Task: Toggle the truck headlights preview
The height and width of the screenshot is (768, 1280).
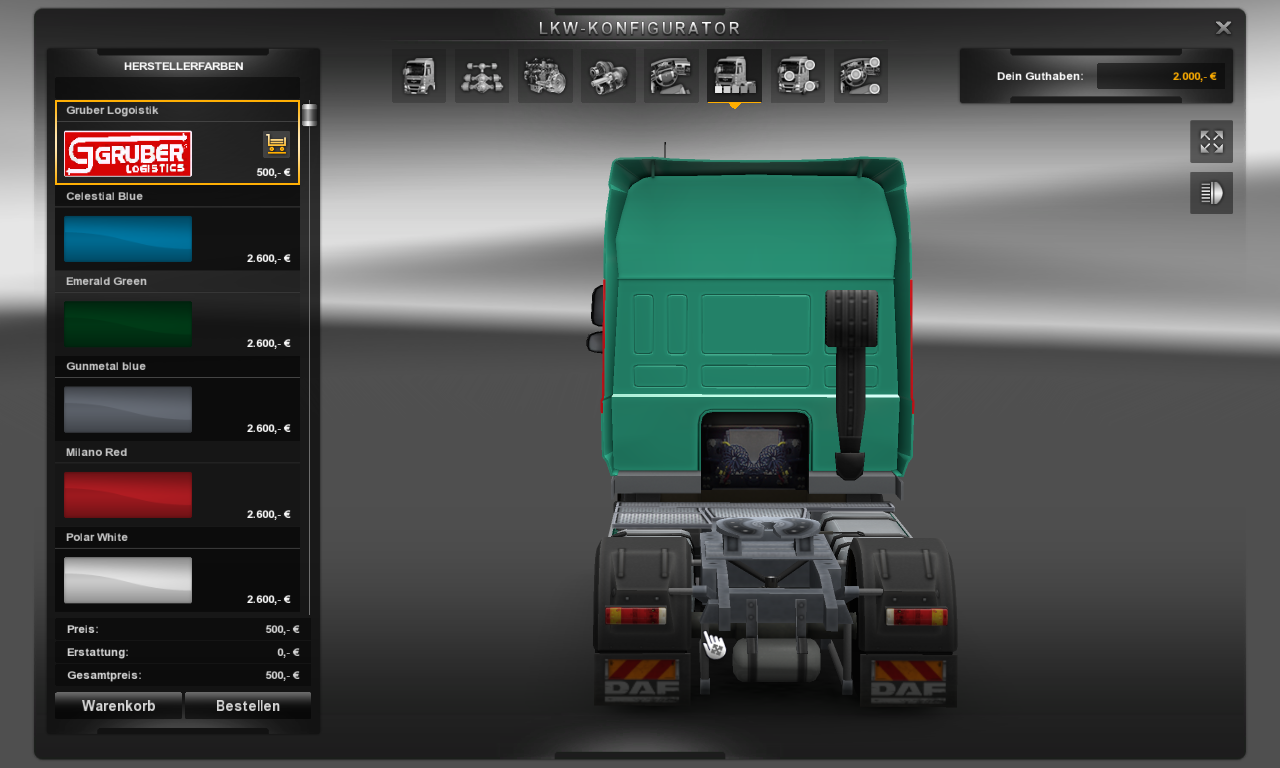Action: coord(1211,193)
